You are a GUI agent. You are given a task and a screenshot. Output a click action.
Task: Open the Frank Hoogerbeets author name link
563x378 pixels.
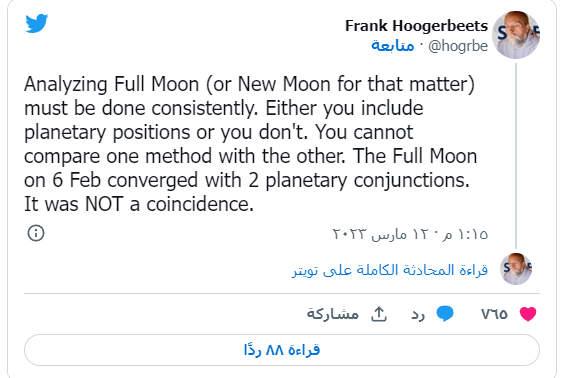click(x=417, y=26)
